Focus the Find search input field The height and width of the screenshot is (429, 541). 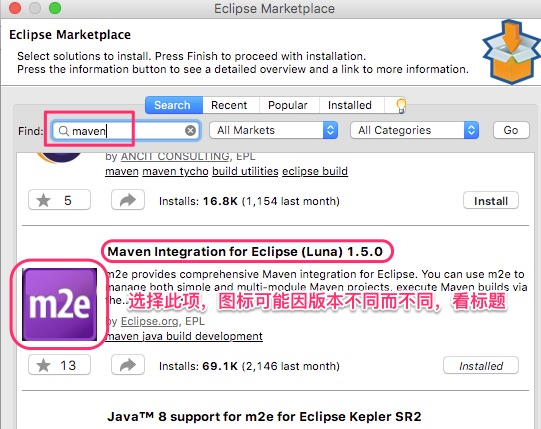click(x=125, y=130)
